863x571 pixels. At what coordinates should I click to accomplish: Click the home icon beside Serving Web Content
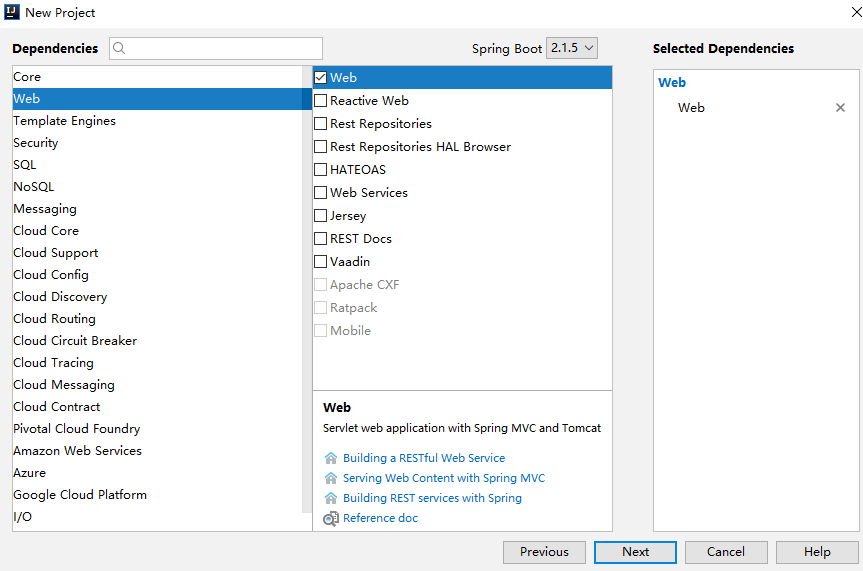(x=331, y=478)
